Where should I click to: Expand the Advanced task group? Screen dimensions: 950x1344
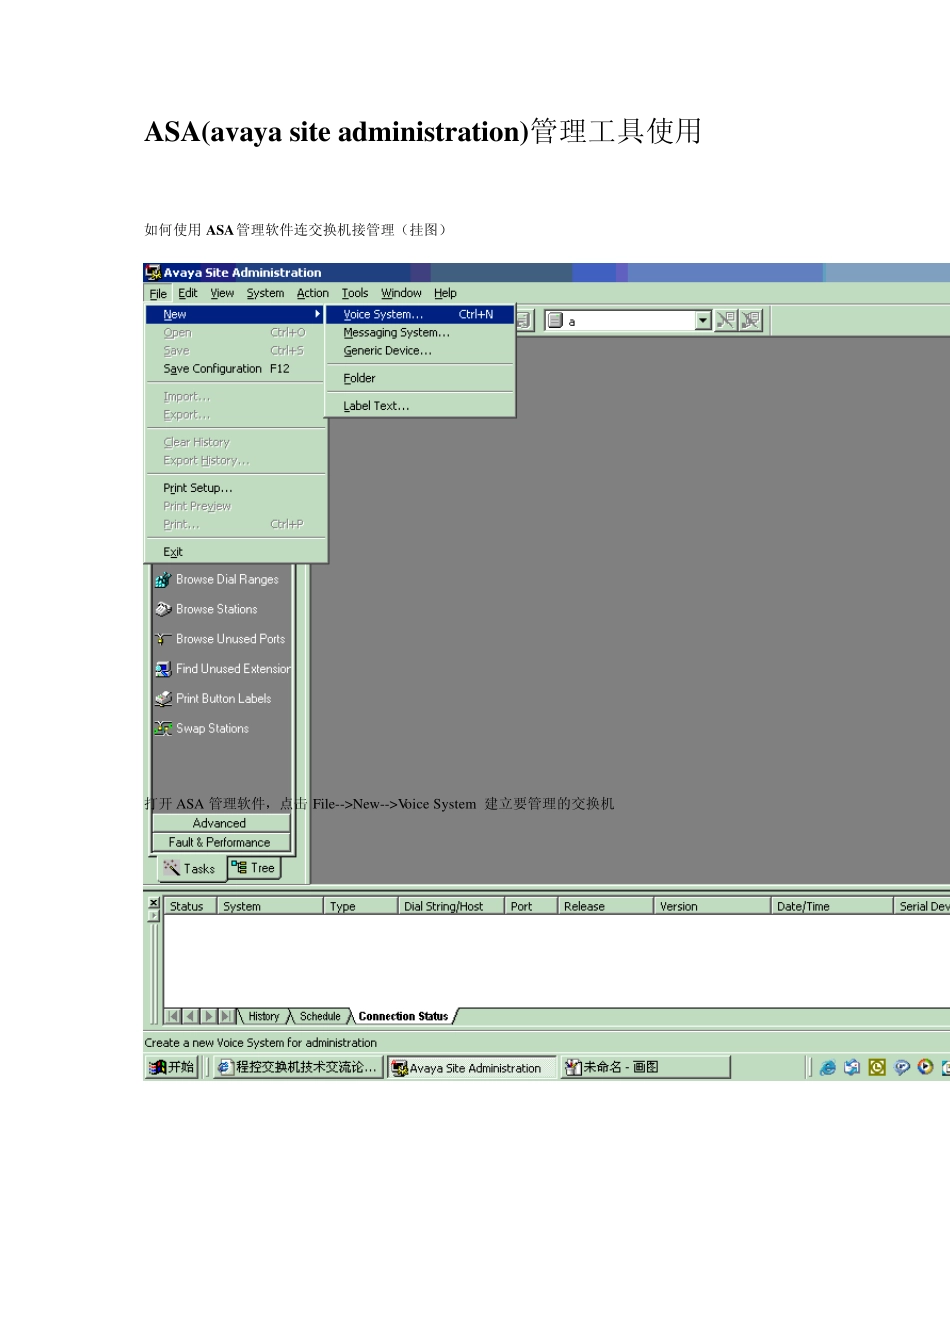220,823
